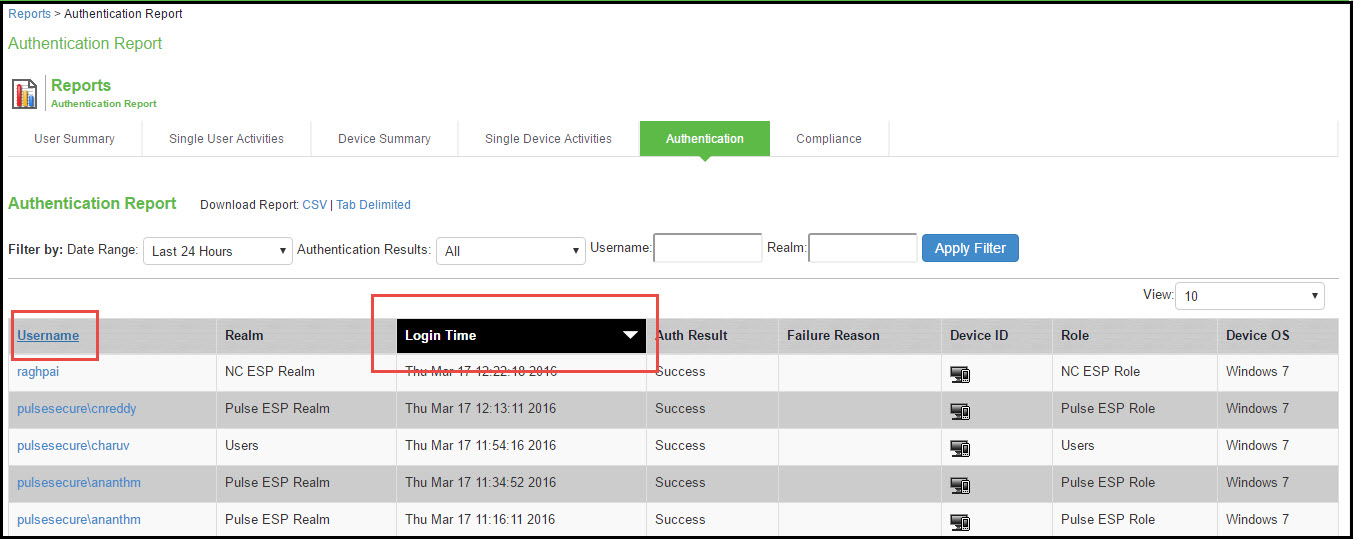Click device icon in cnreddy row
Viewport: 1353px width, 539px height.
point(960,411)
